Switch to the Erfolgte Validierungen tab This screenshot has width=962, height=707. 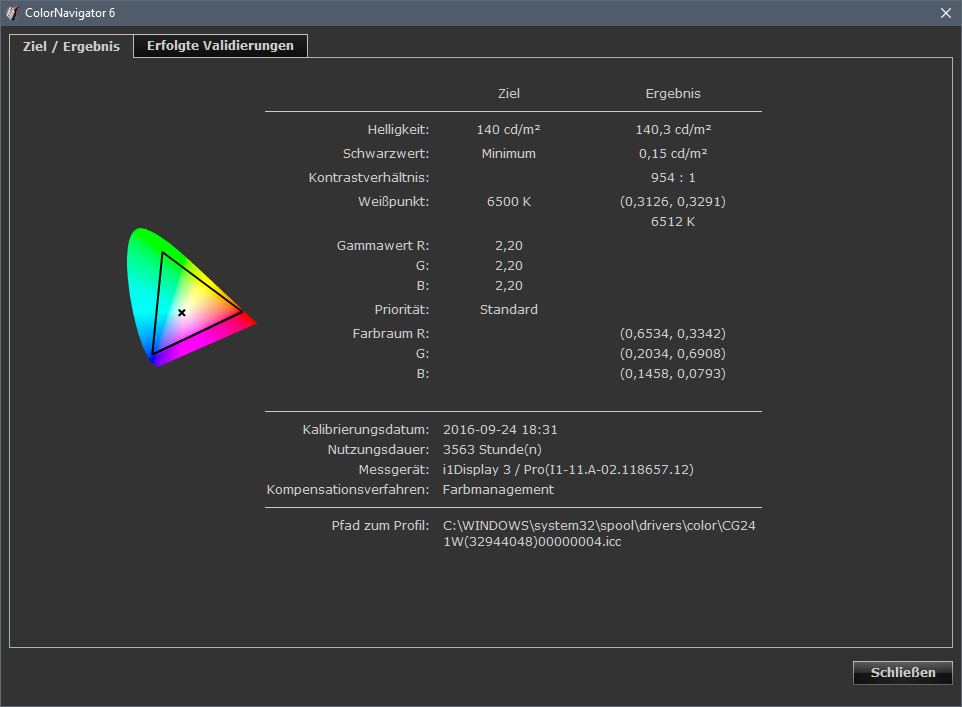pyautogui.click(x=220, y=45)
